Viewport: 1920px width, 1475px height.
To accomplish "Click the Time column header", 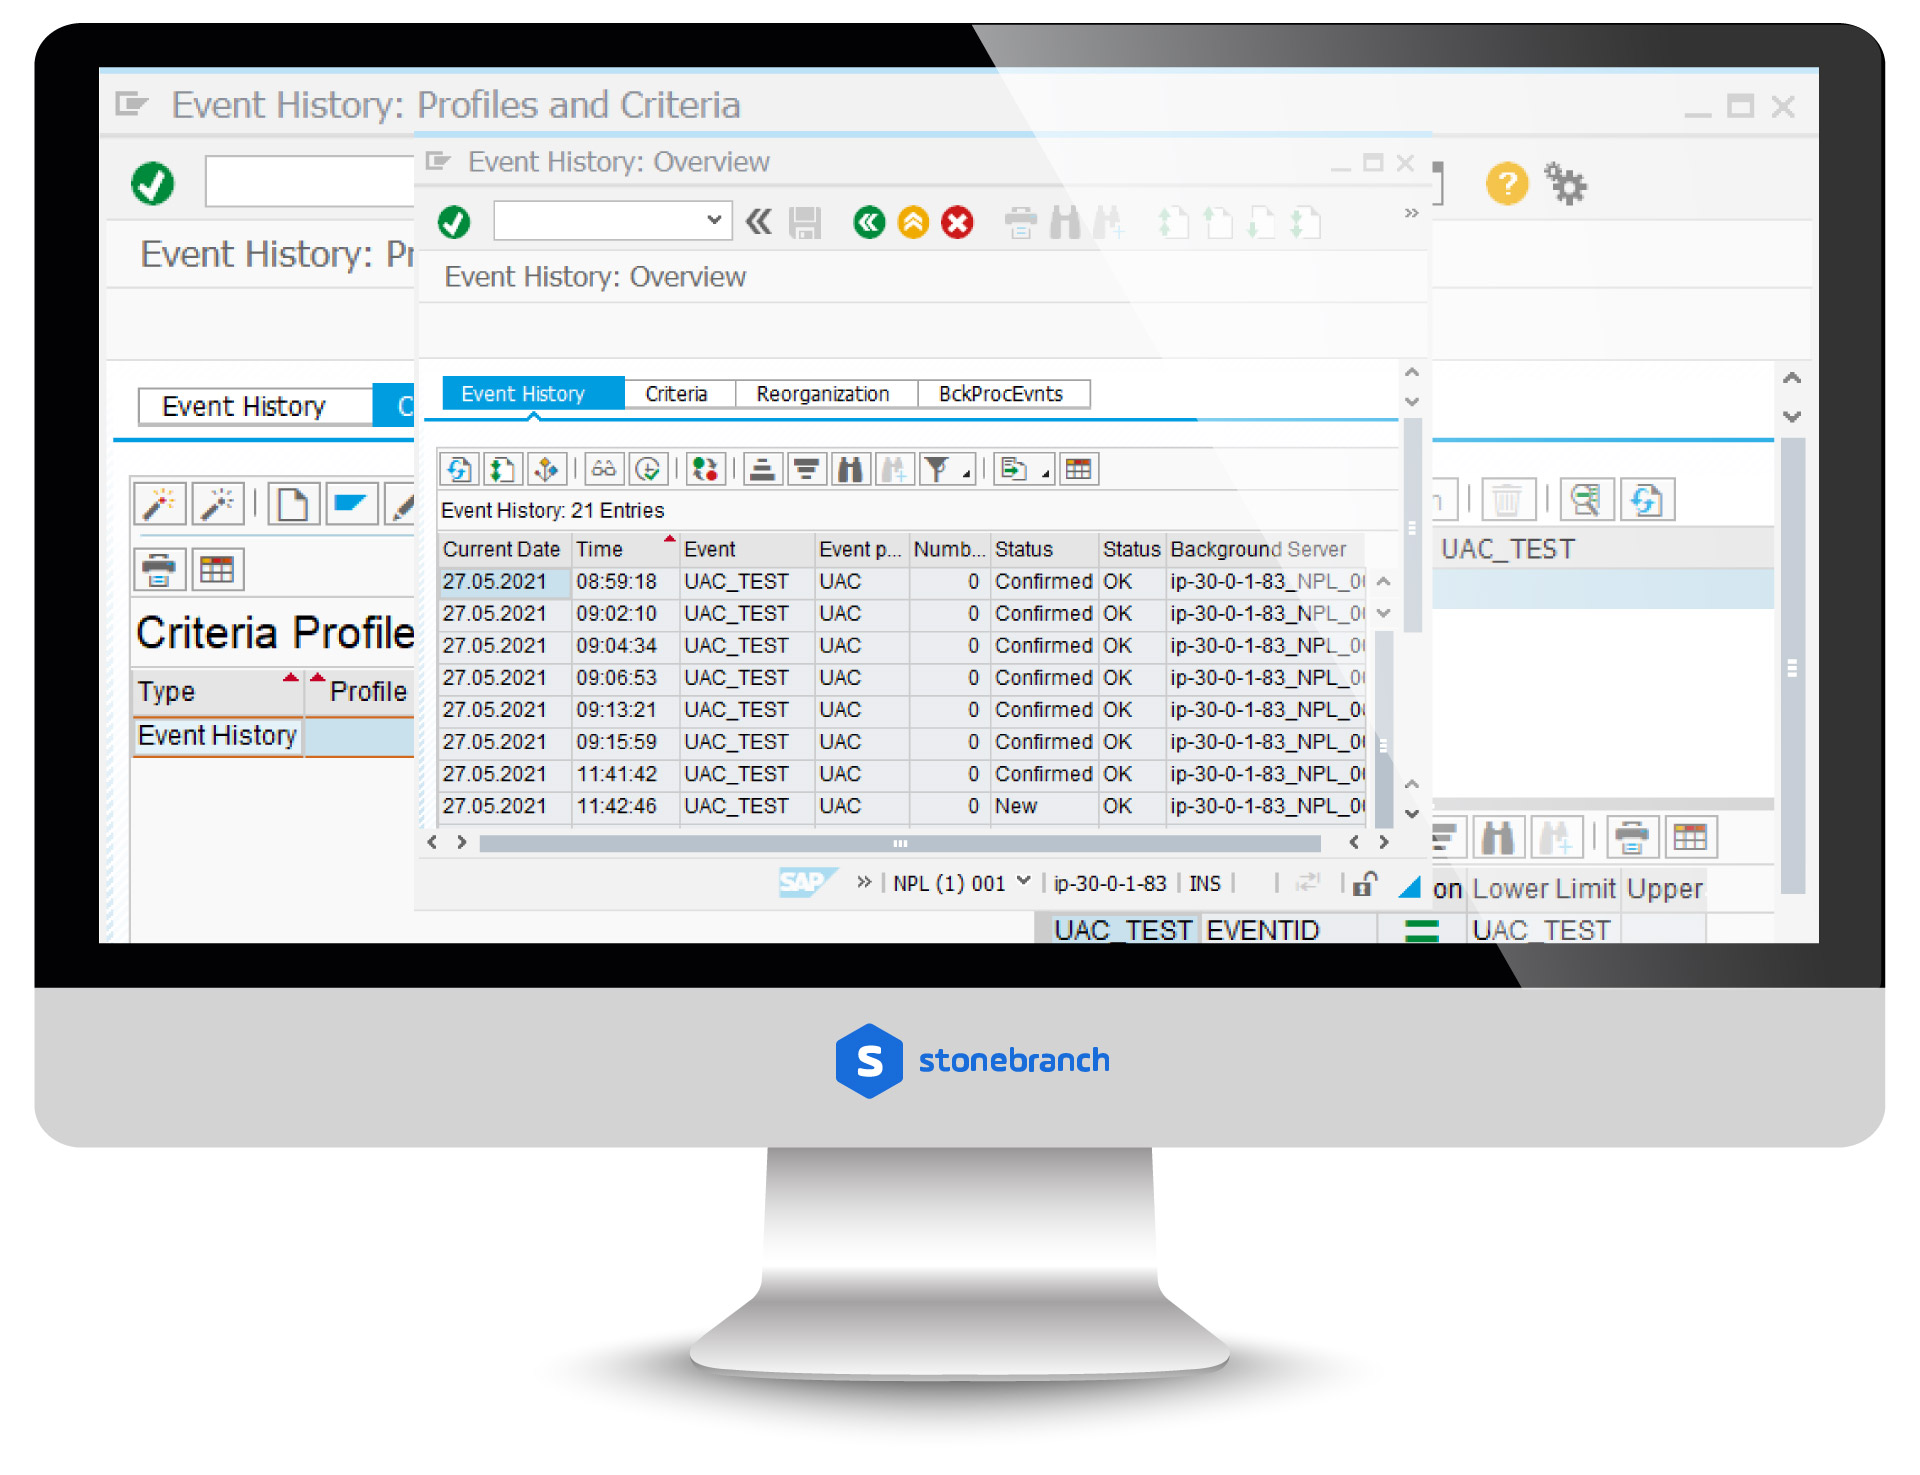I will tap(626, 549).
